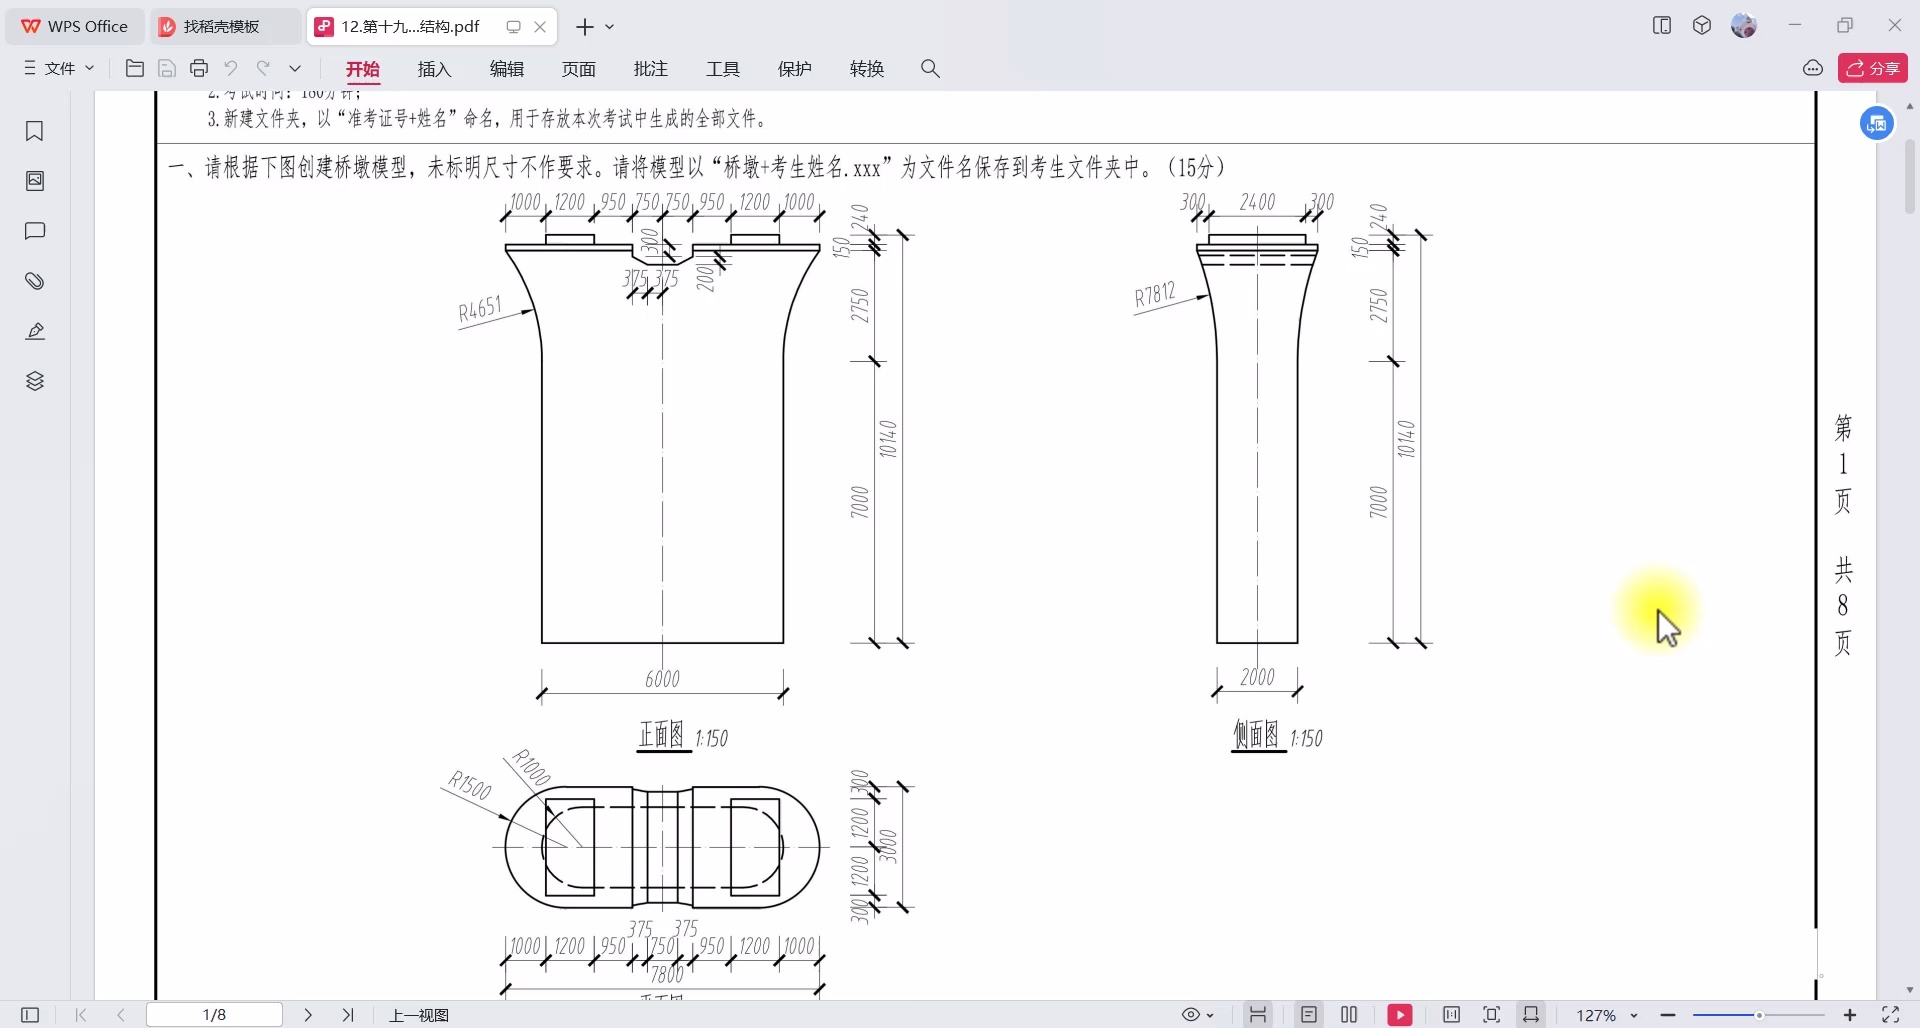The height and width of the screenshot is (1028, 1920).
Task: Add a new tab with plus
Action: [x=585, y=27]
